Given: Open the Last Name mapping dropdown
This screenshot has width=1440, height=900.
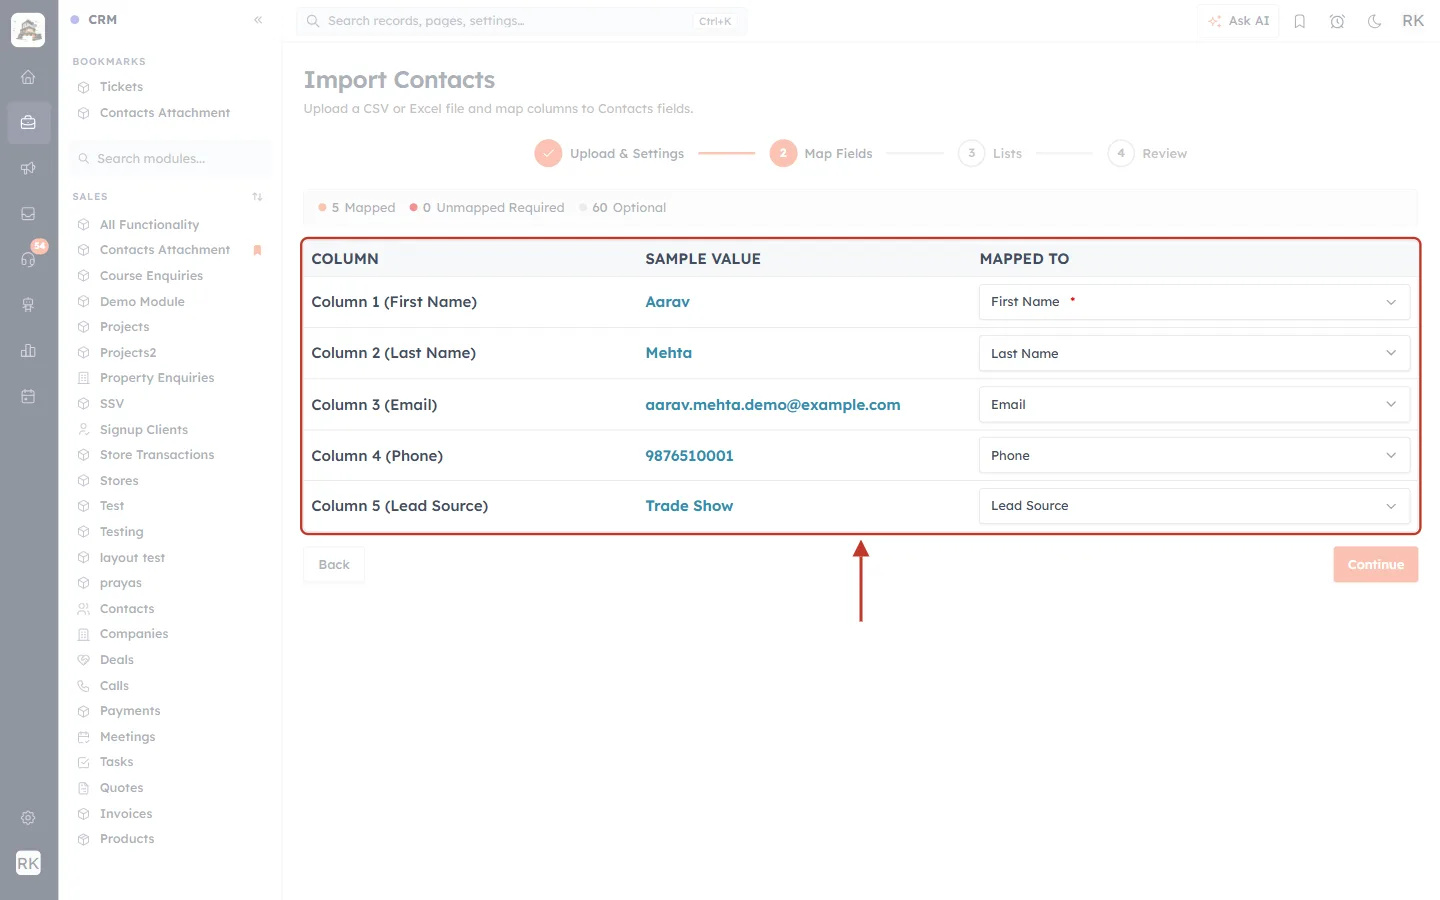Looking at the screenshot, I should click(1194, 353).
